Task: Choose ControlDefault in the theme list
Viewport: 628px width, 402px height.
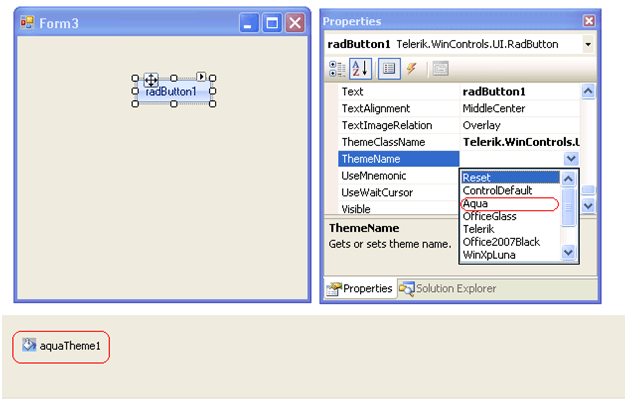Action: point(510,190)
